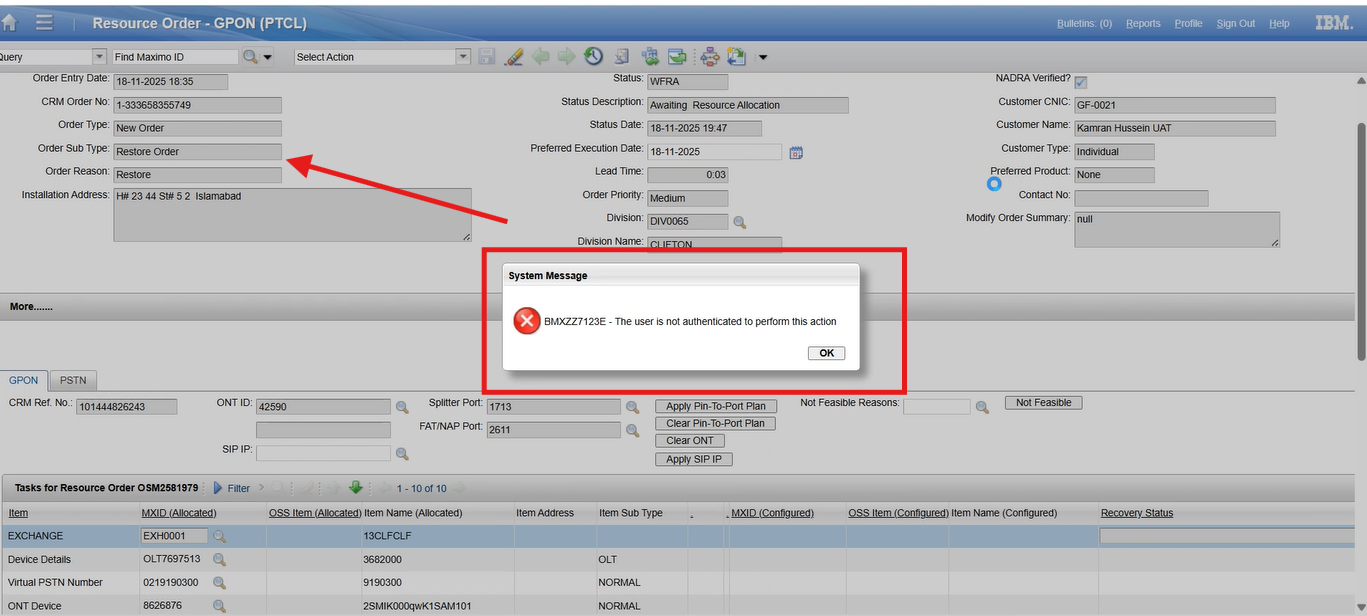
Task: Click the Apply Pin-To-Port Plan button
Action: [715, 406]
